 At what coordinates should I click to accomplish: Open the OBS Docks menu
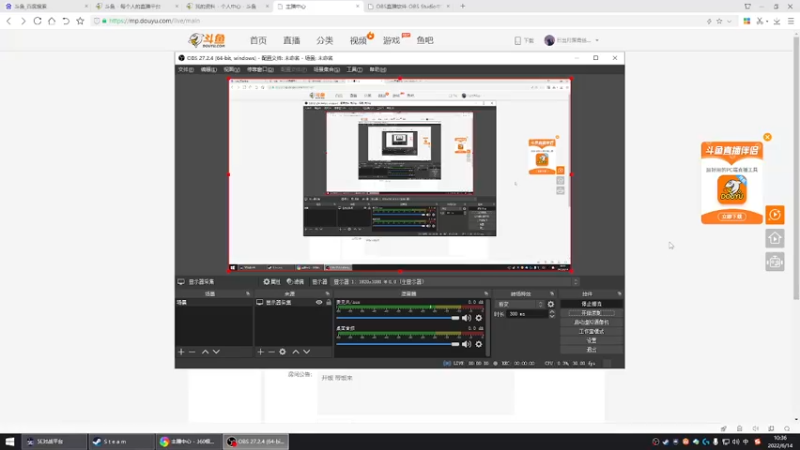[260, 69]
